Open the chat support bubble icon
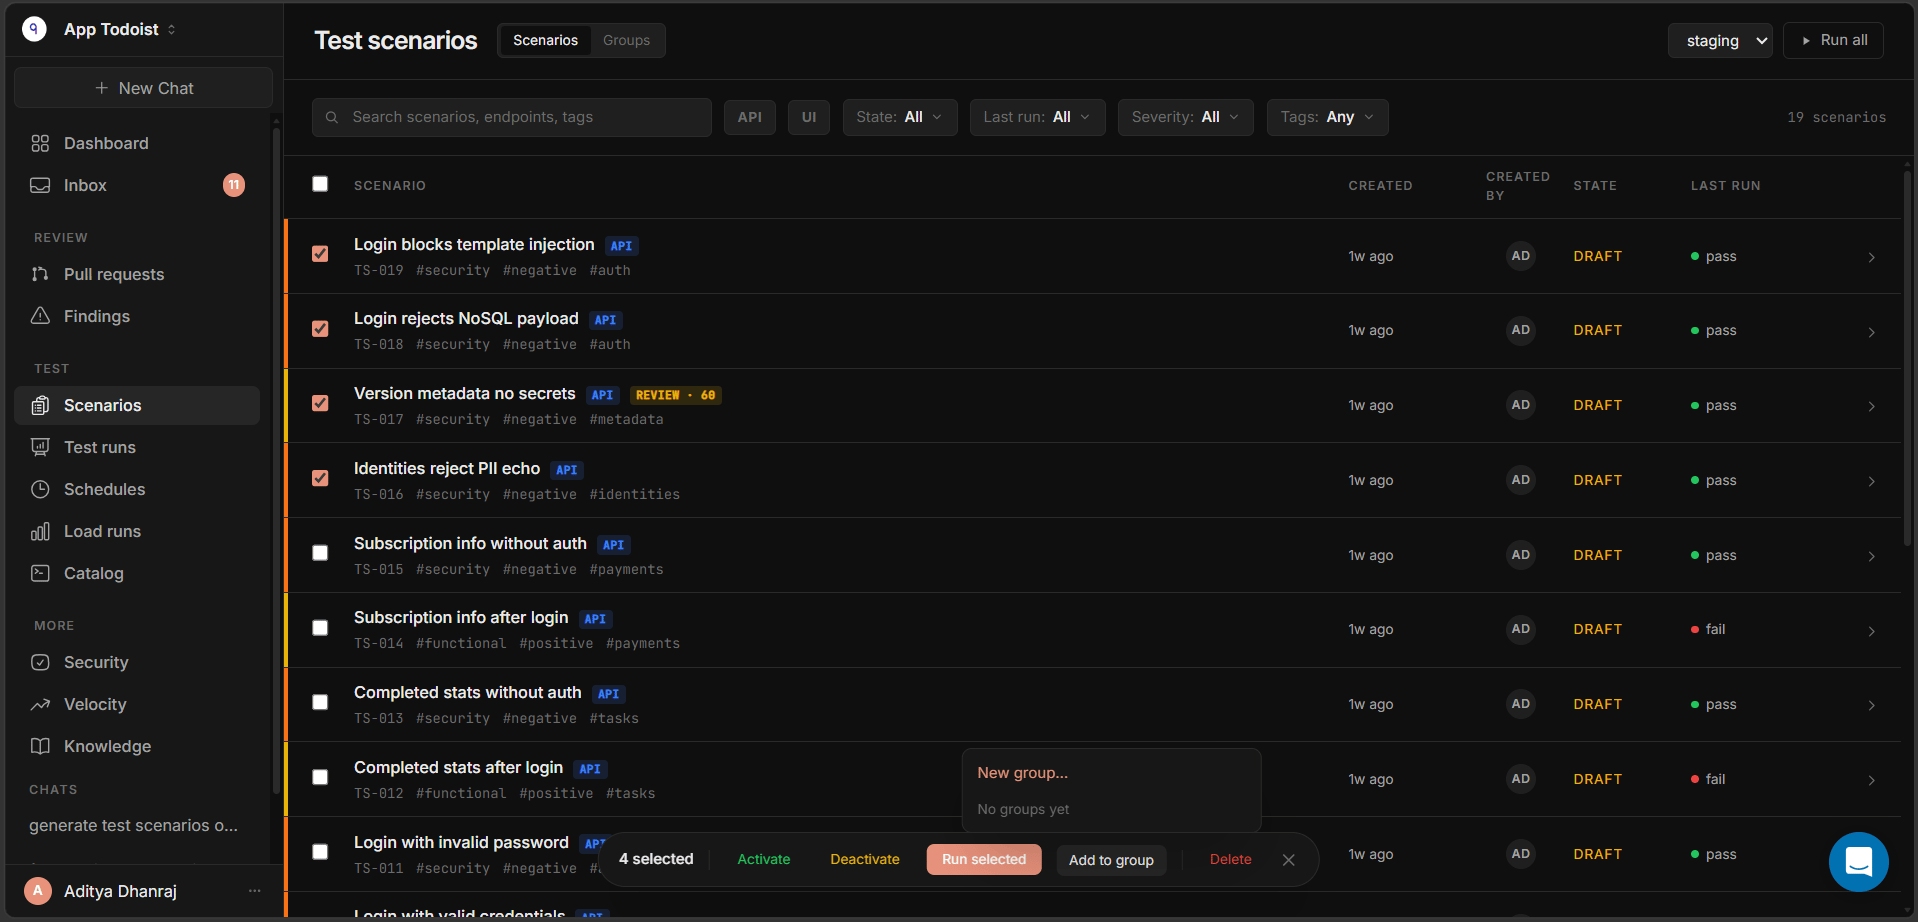 1858,861
